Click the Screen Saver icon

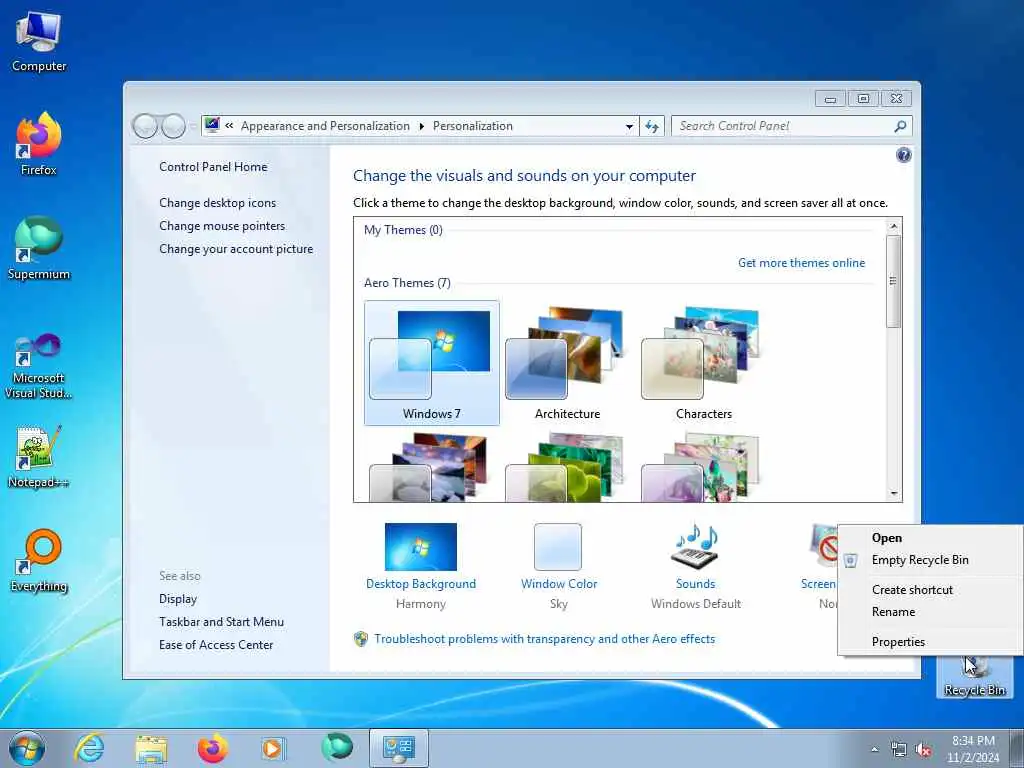click(823, 545)
